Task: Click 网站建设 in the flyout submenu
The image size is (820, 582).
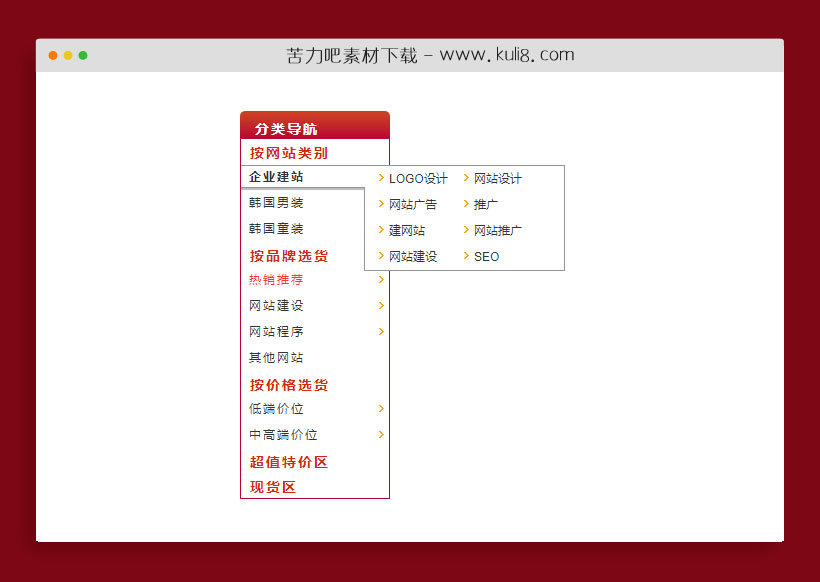Action: pos(411,256)
